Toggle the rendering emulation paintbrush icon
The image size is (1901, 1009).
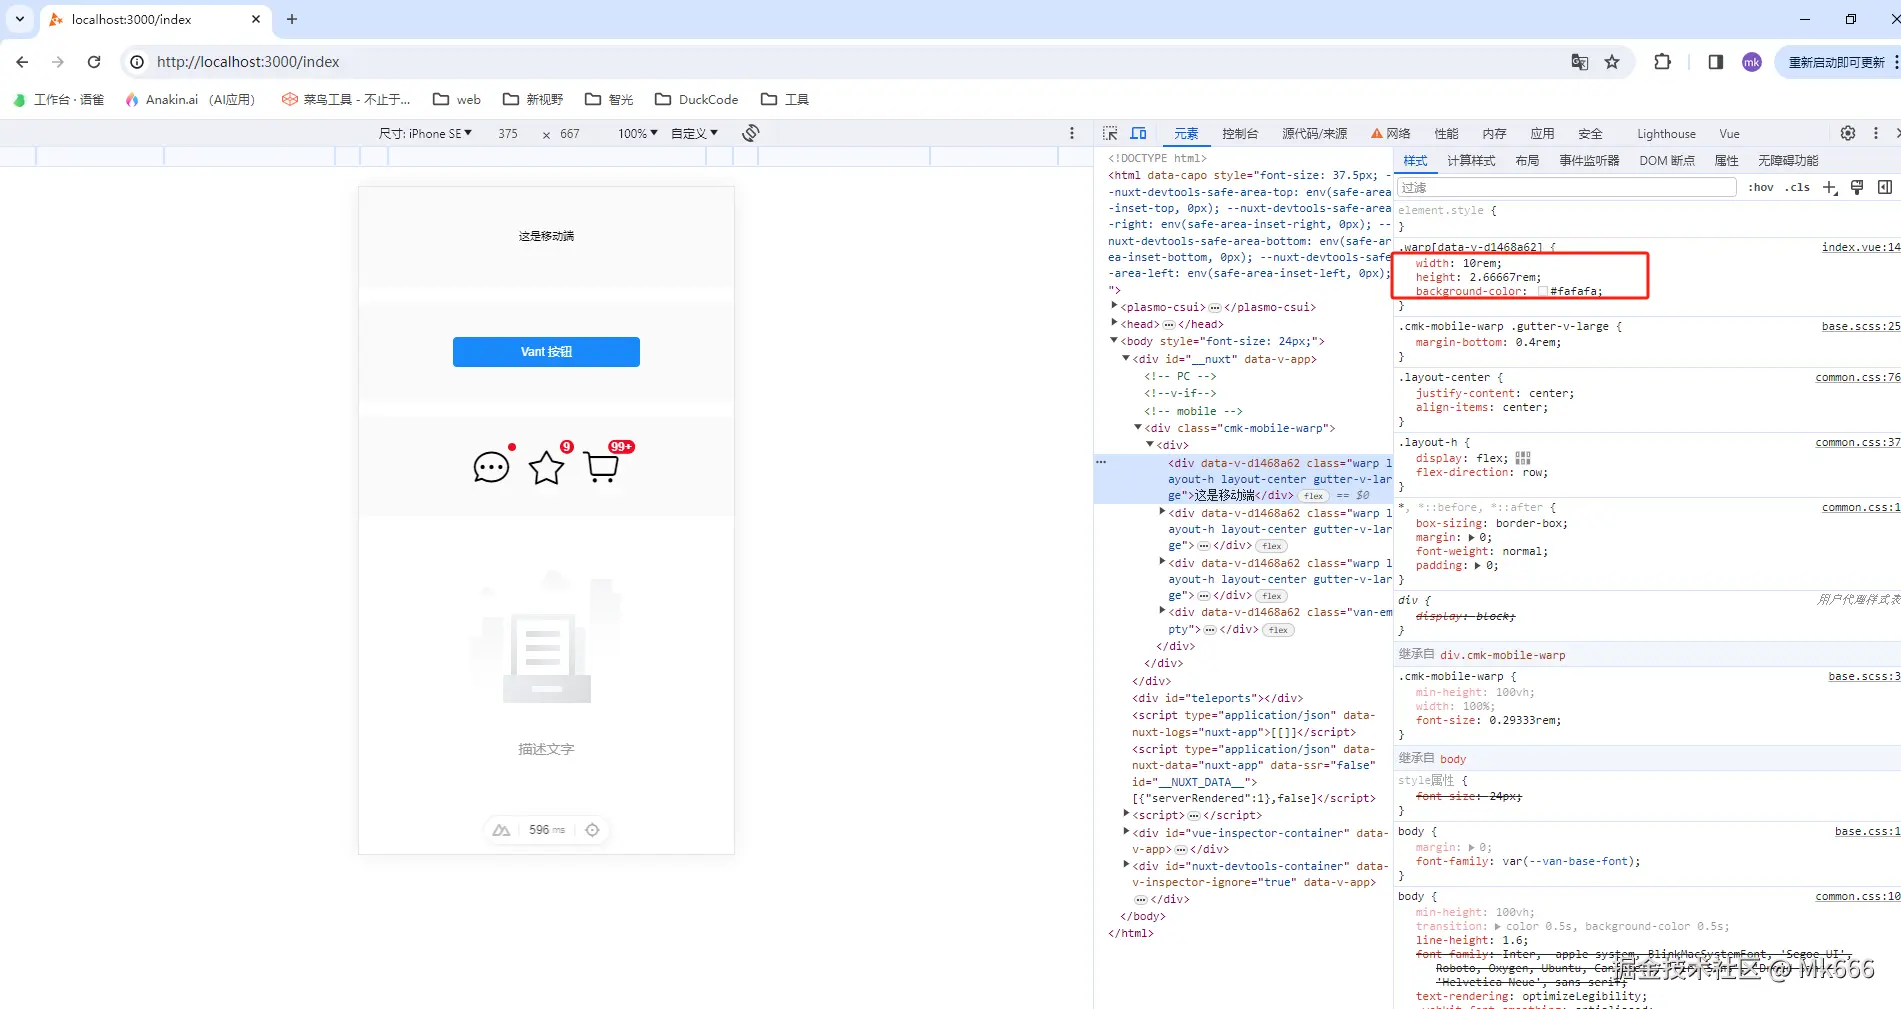[x=1857, y=187]
